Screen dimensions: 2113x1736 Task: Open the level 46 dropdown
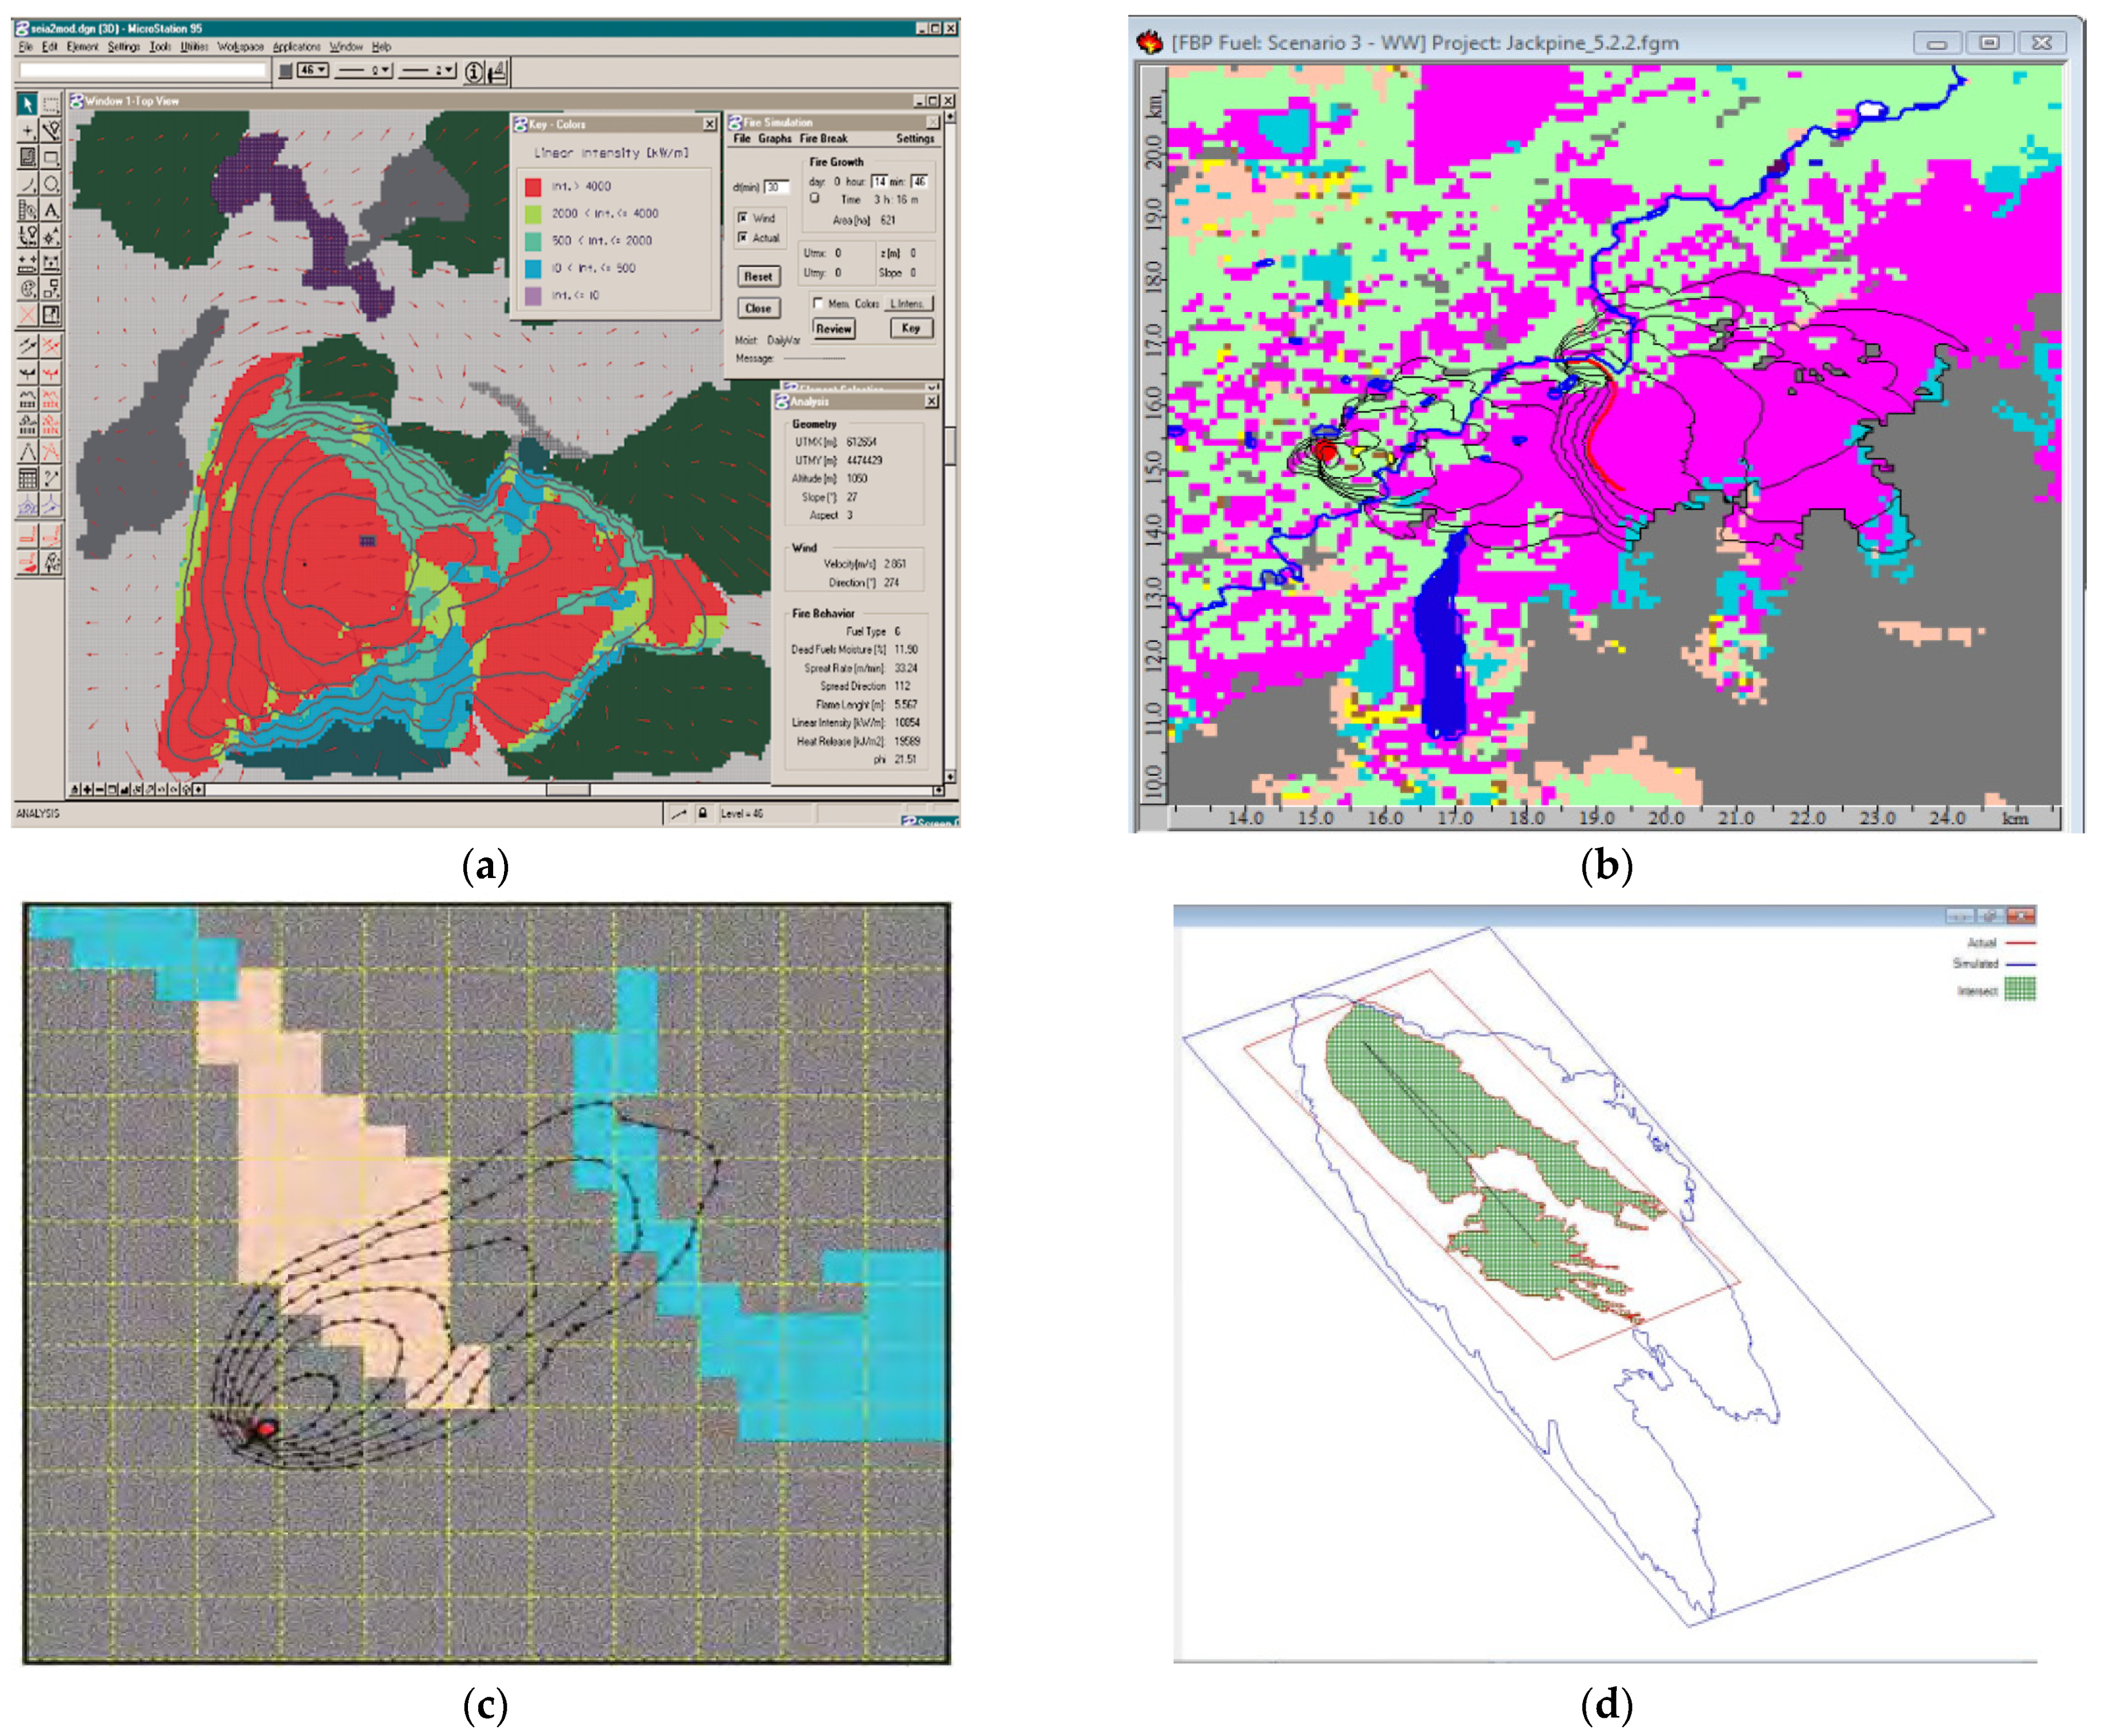pos(313,70)
